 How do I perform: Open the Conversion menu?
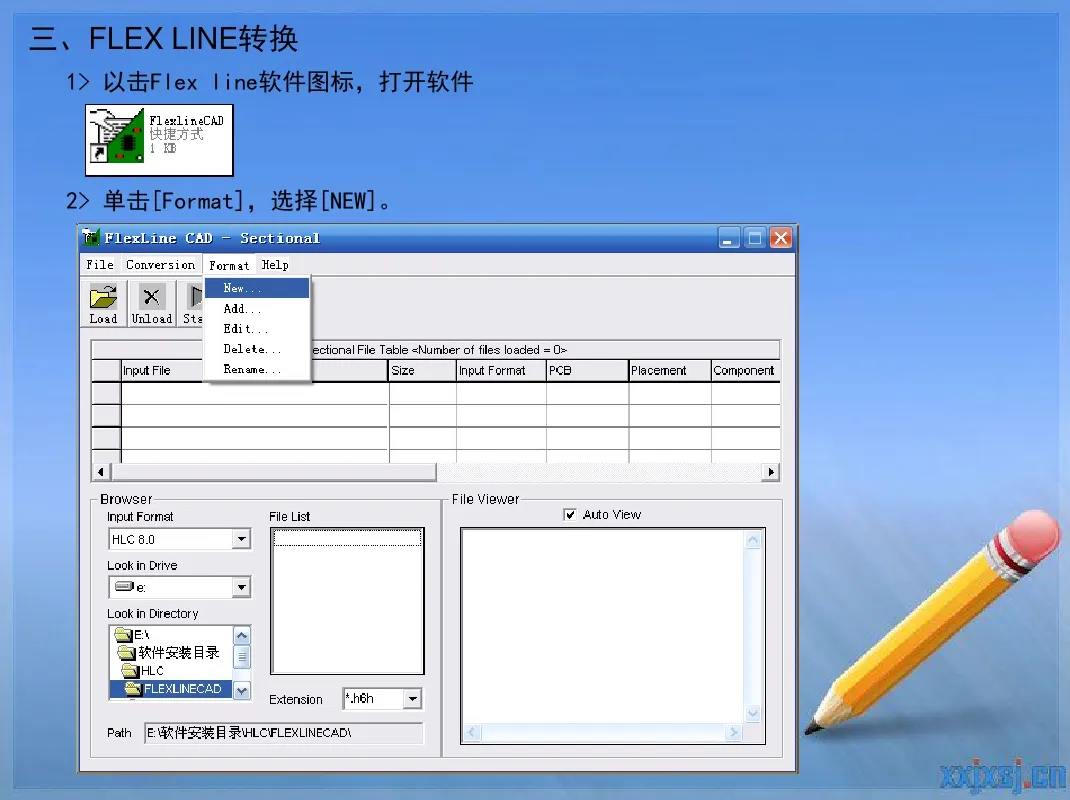[x=160, y=265]
